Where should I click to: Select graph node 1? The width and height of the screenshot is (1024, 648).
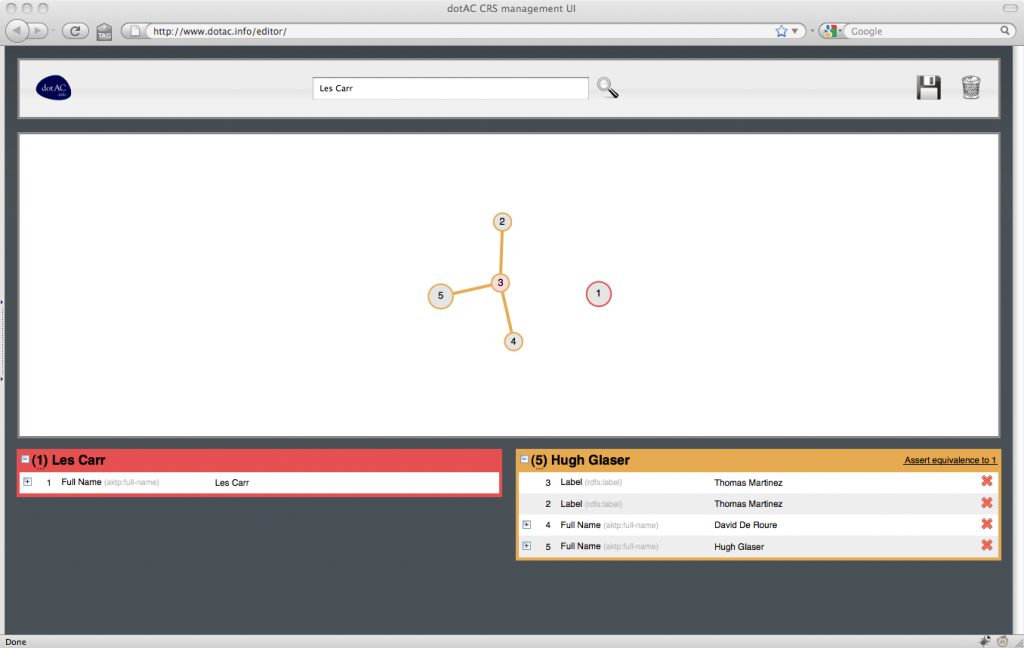[x=598, y=294]
